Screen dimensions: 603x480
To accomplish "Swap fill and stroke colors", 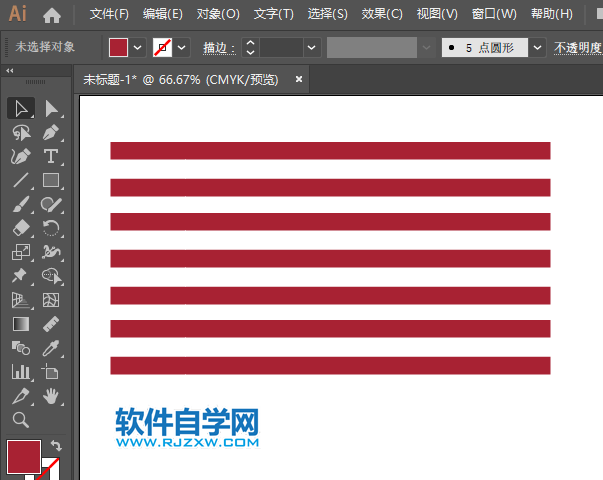I will [56, 445].
